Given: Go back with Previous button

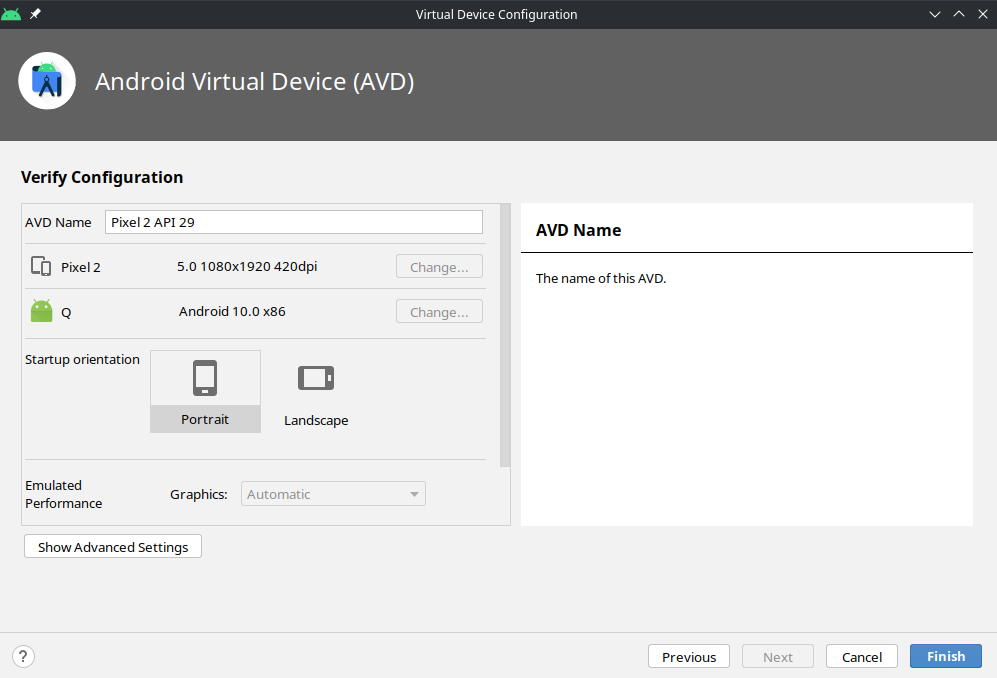Looking at the screenshot, I should click(x=689, y=656).
